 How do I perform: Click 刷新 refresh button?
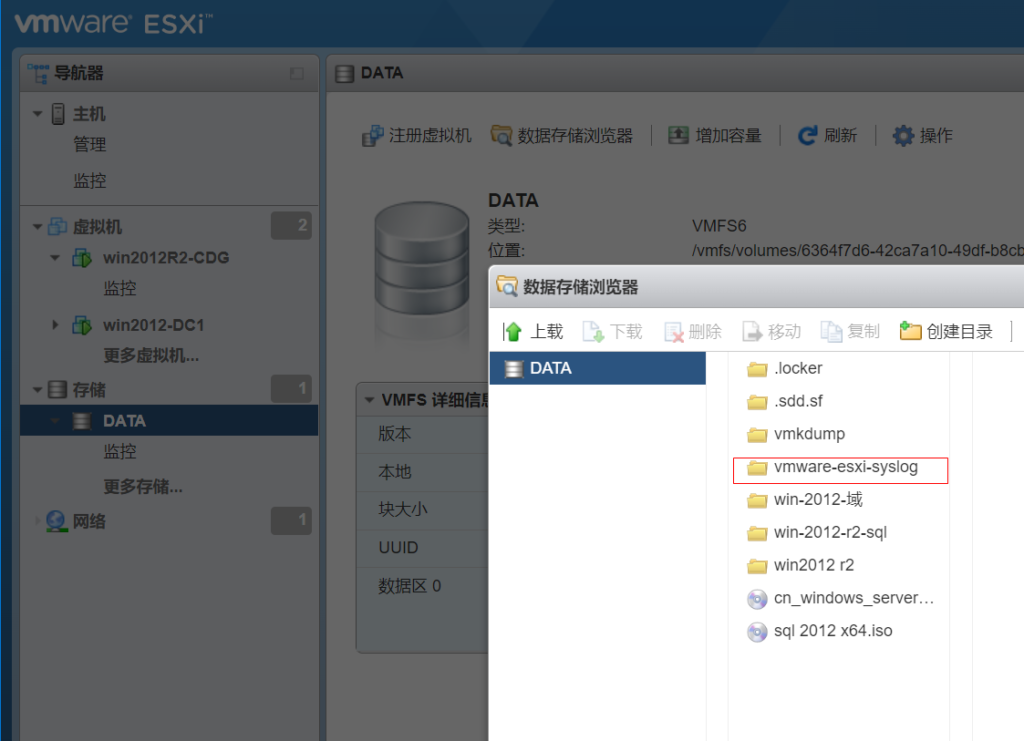tap(827, 135)
